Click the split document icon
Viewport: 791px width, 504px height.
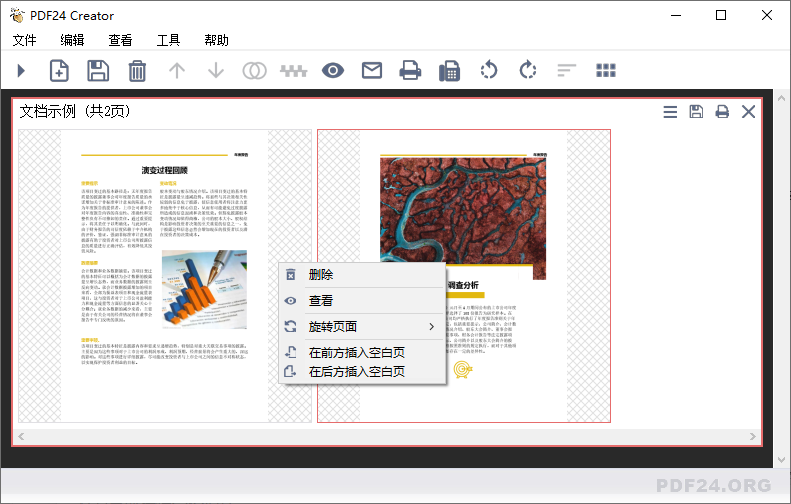click(294, 71)
